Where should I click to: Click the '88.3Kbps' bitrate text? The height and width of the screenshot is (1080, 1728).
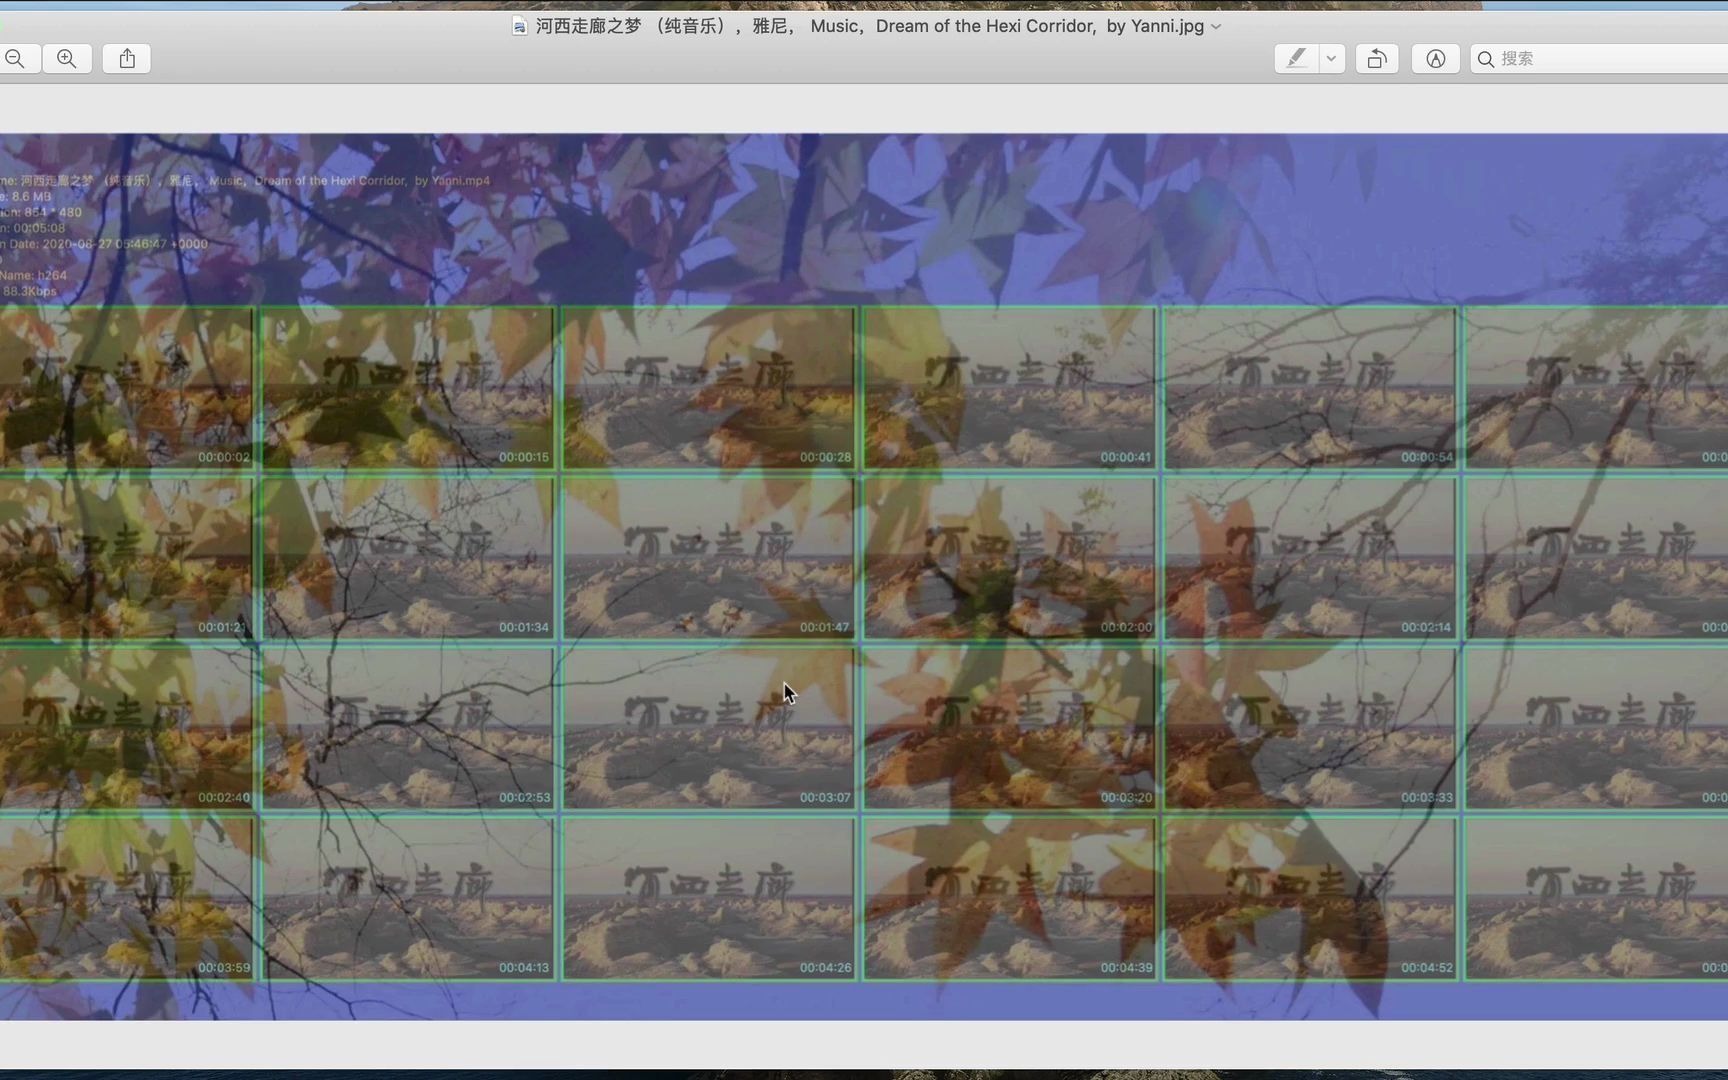pyautogui.click(x=30, y=291)
